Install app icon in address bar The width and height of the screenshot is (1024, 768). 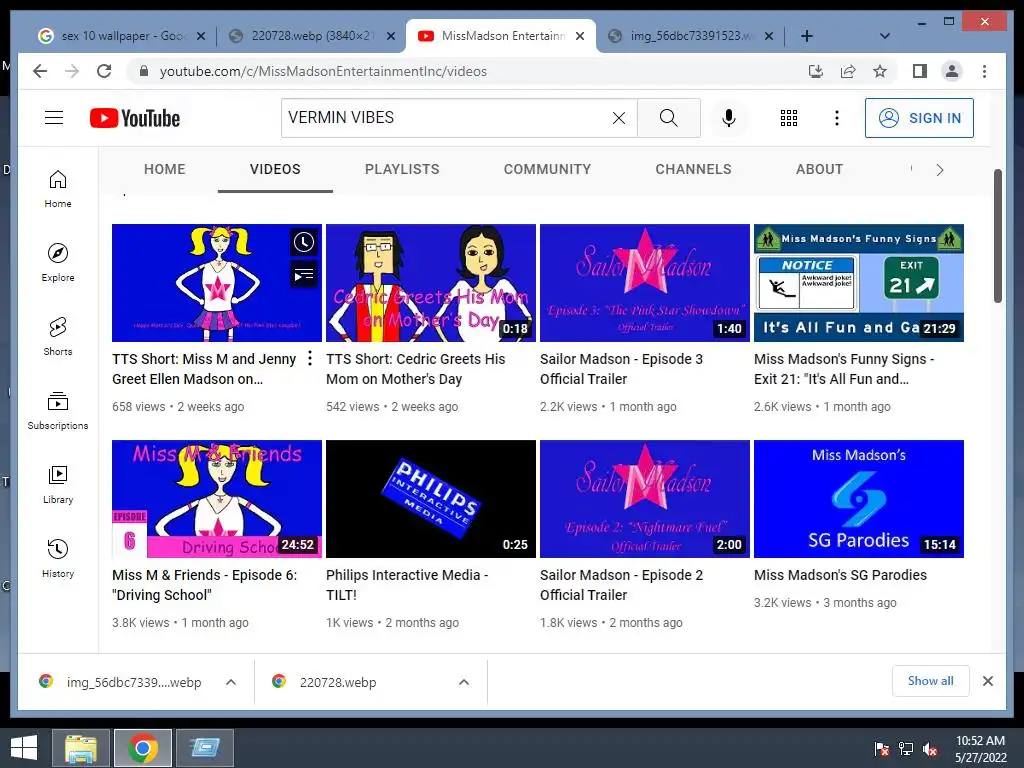(x=816, y=71)
